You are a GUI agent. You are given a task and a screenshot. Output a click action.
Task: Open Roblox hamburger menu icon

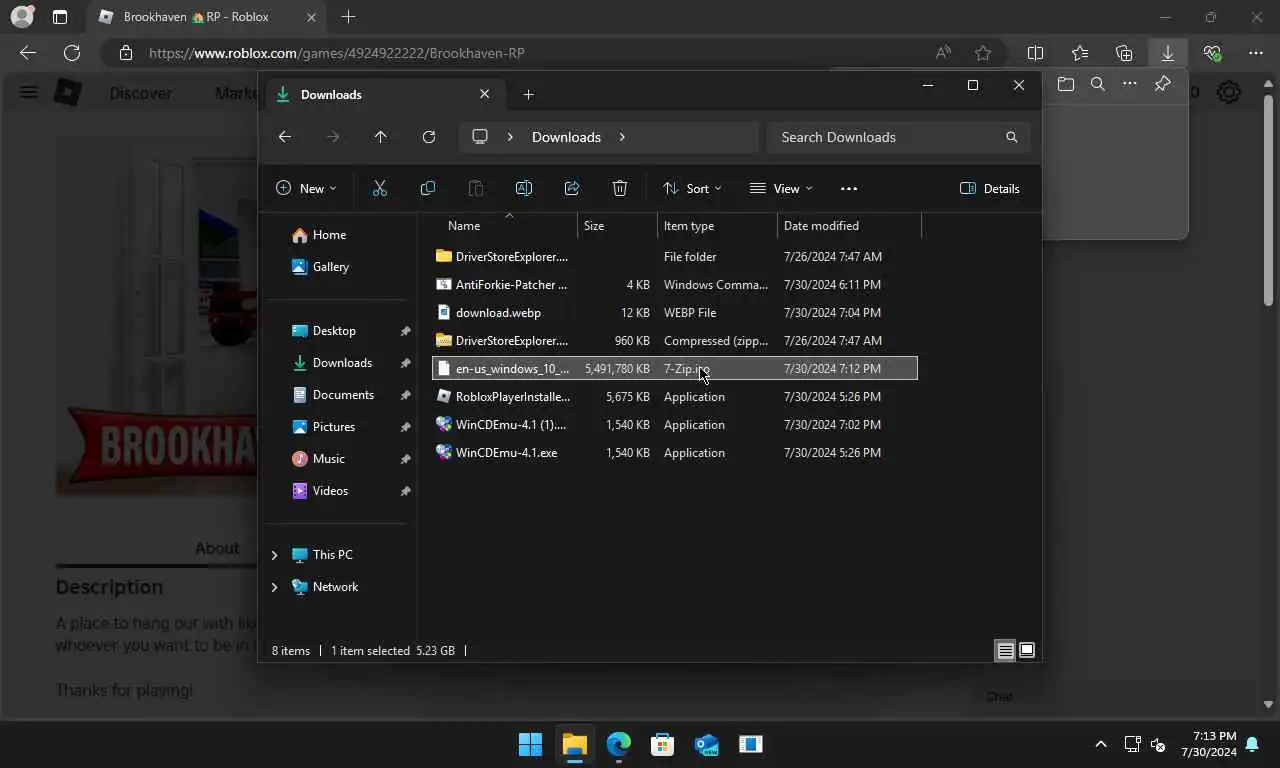[x=29, y=93]
